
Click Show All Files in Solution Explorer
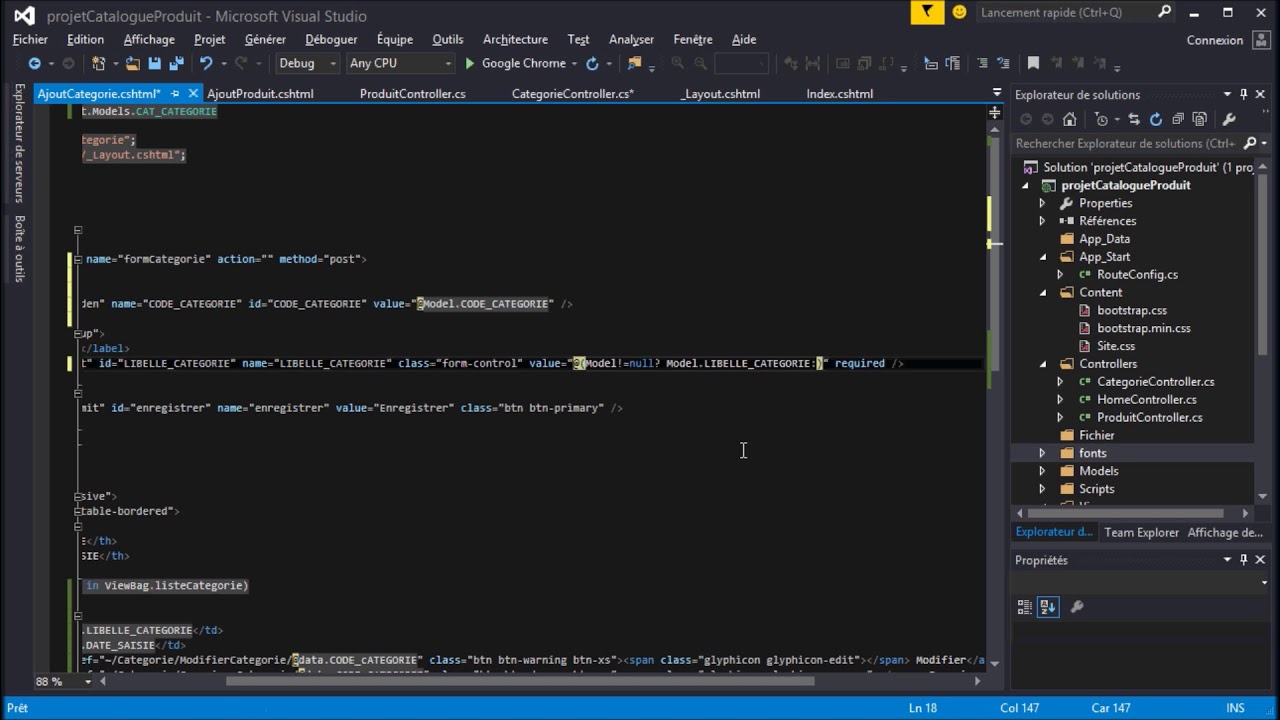point(1200,119)
